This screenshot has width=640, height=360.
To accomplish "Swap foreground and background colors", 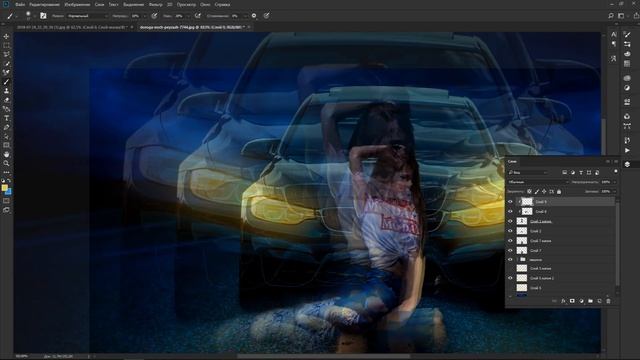I will [x=9, y=181].
